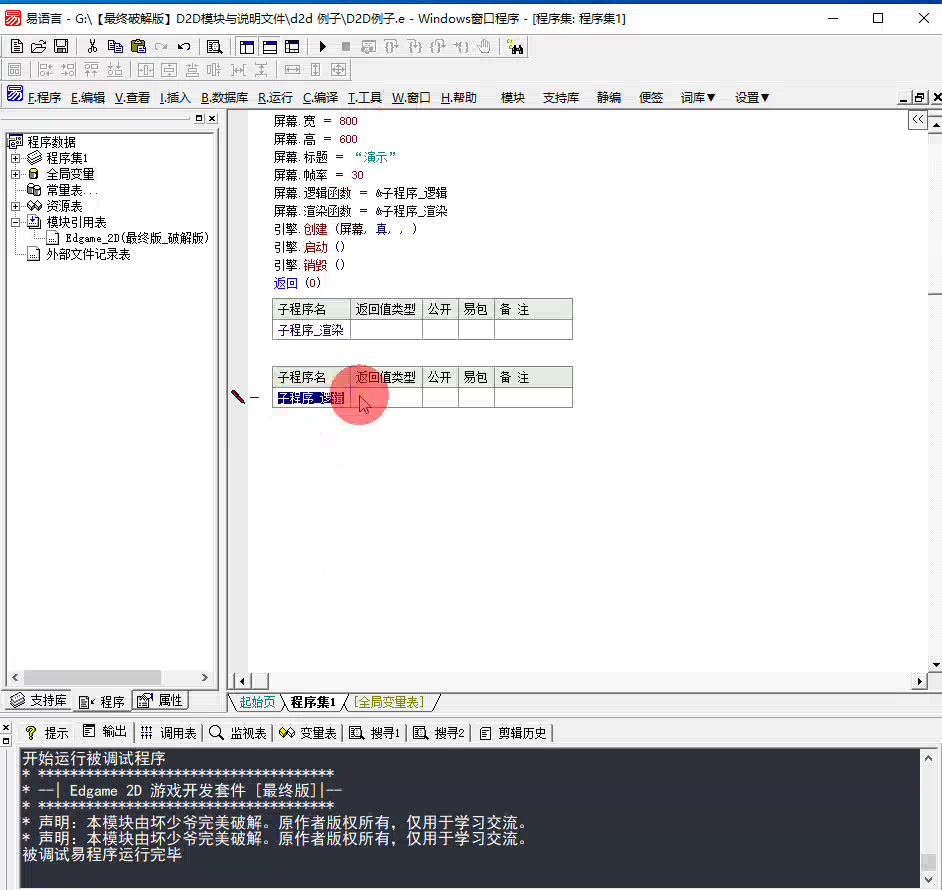942x890 pixels.
Task: Click the Paste icon
Action: [x=139, y=47]
